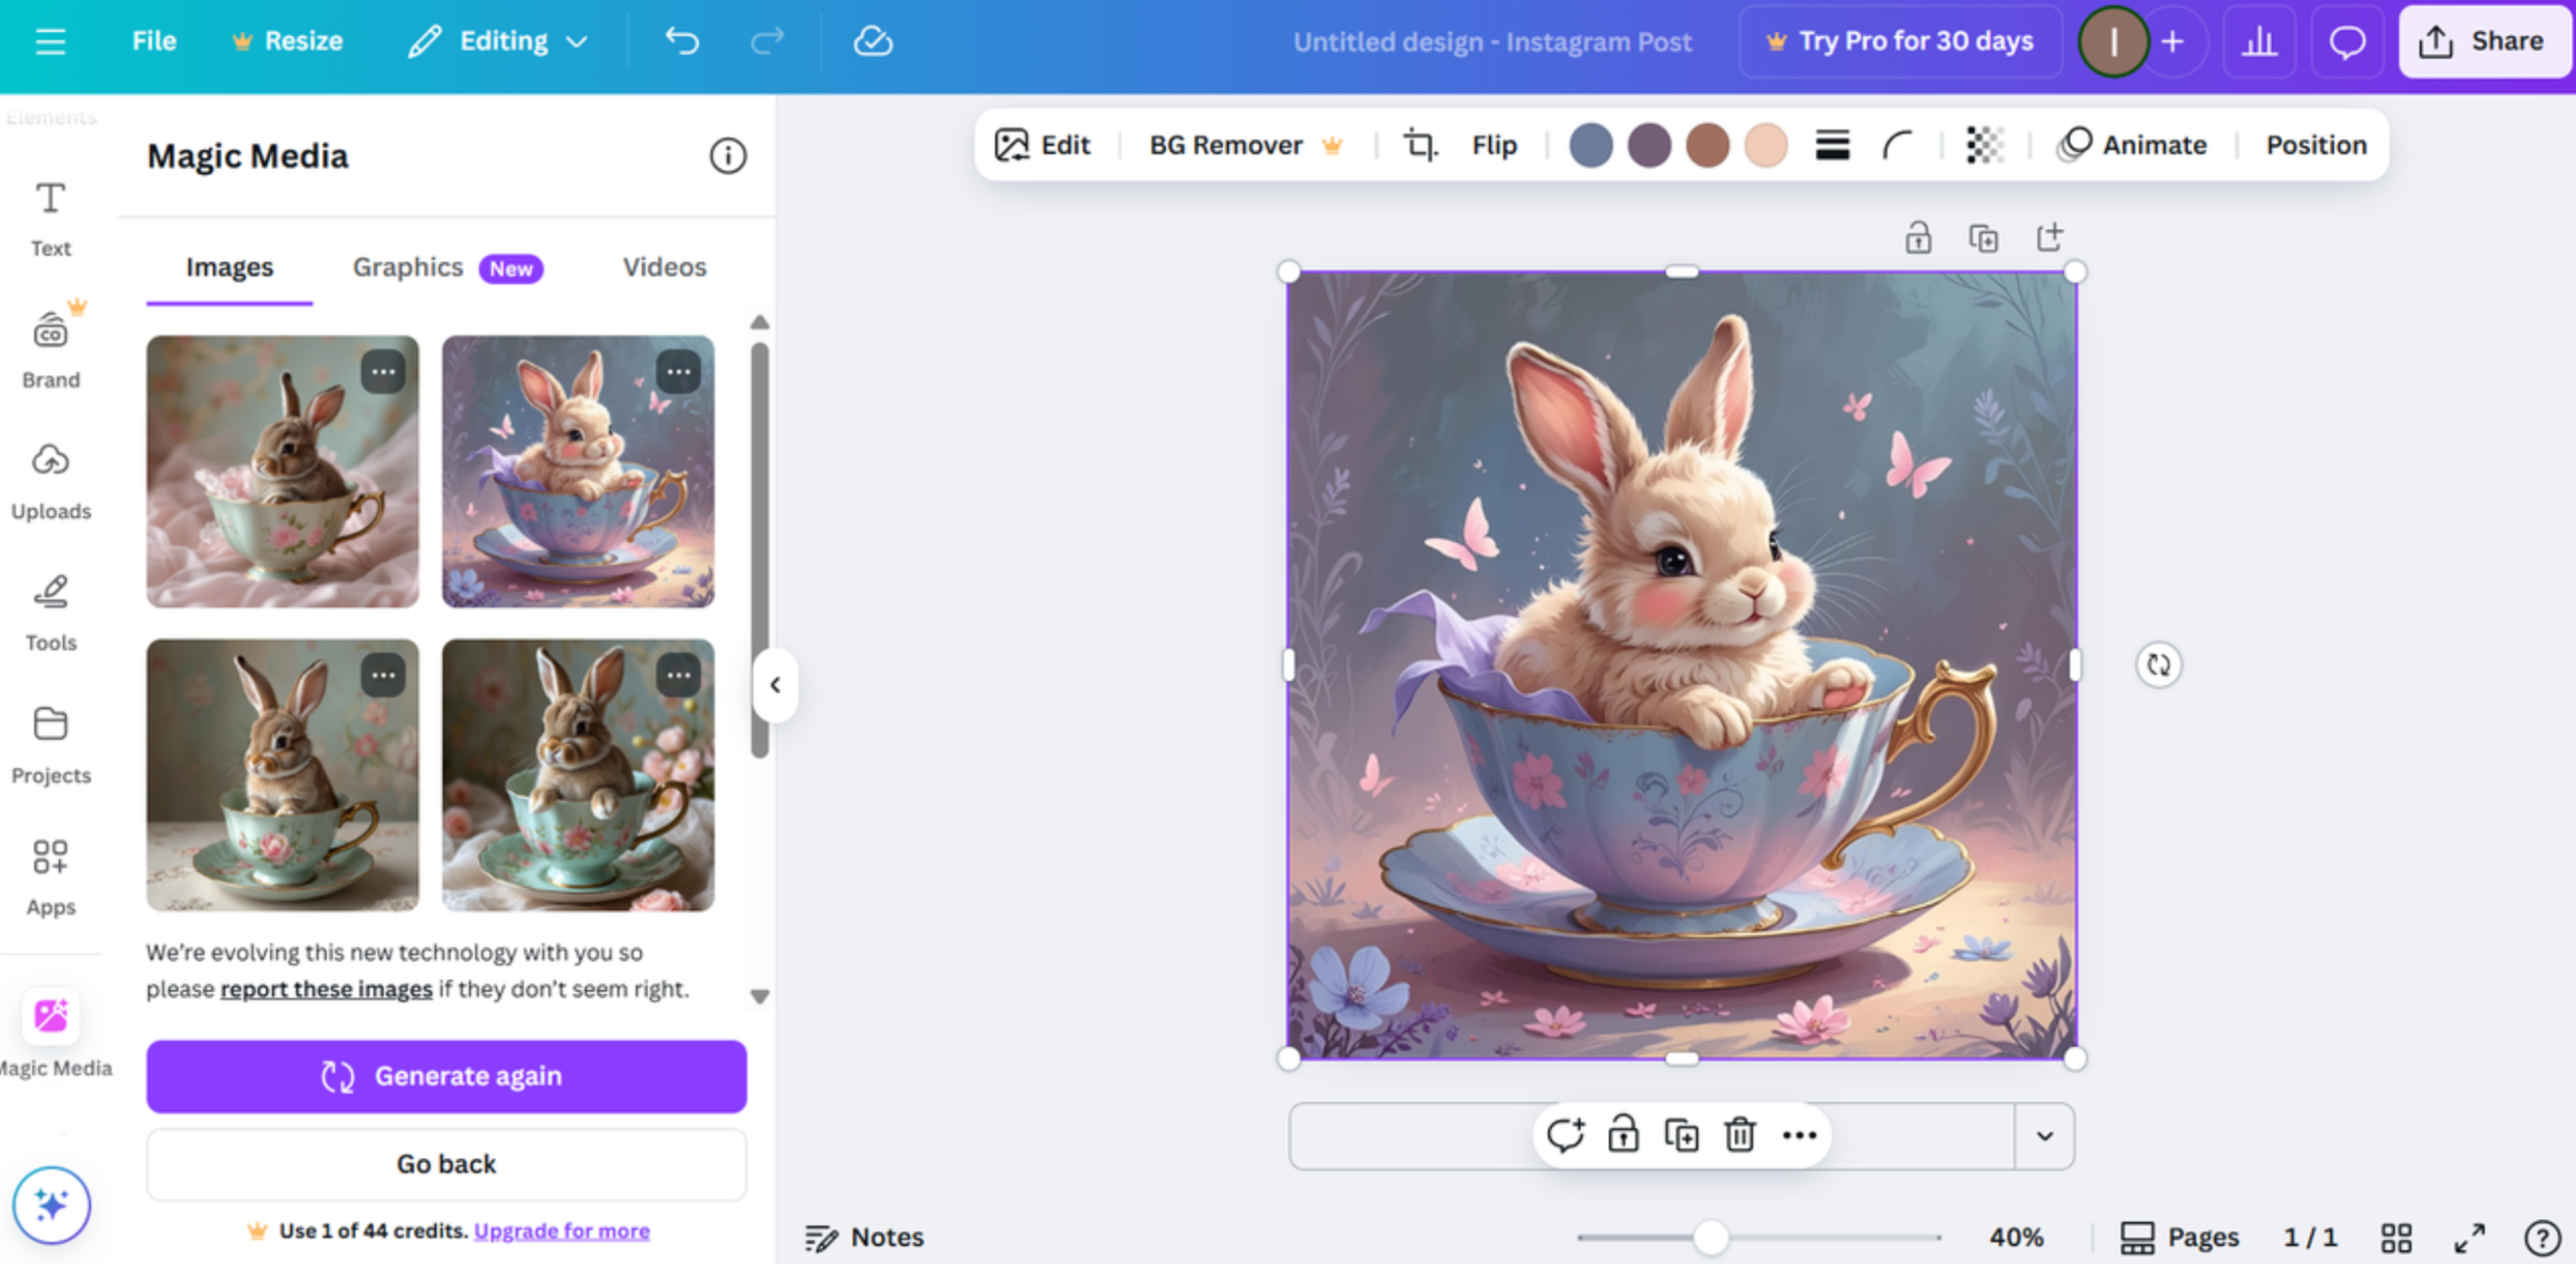
Task: Open the Uploads panel
Action: (50, 478)
